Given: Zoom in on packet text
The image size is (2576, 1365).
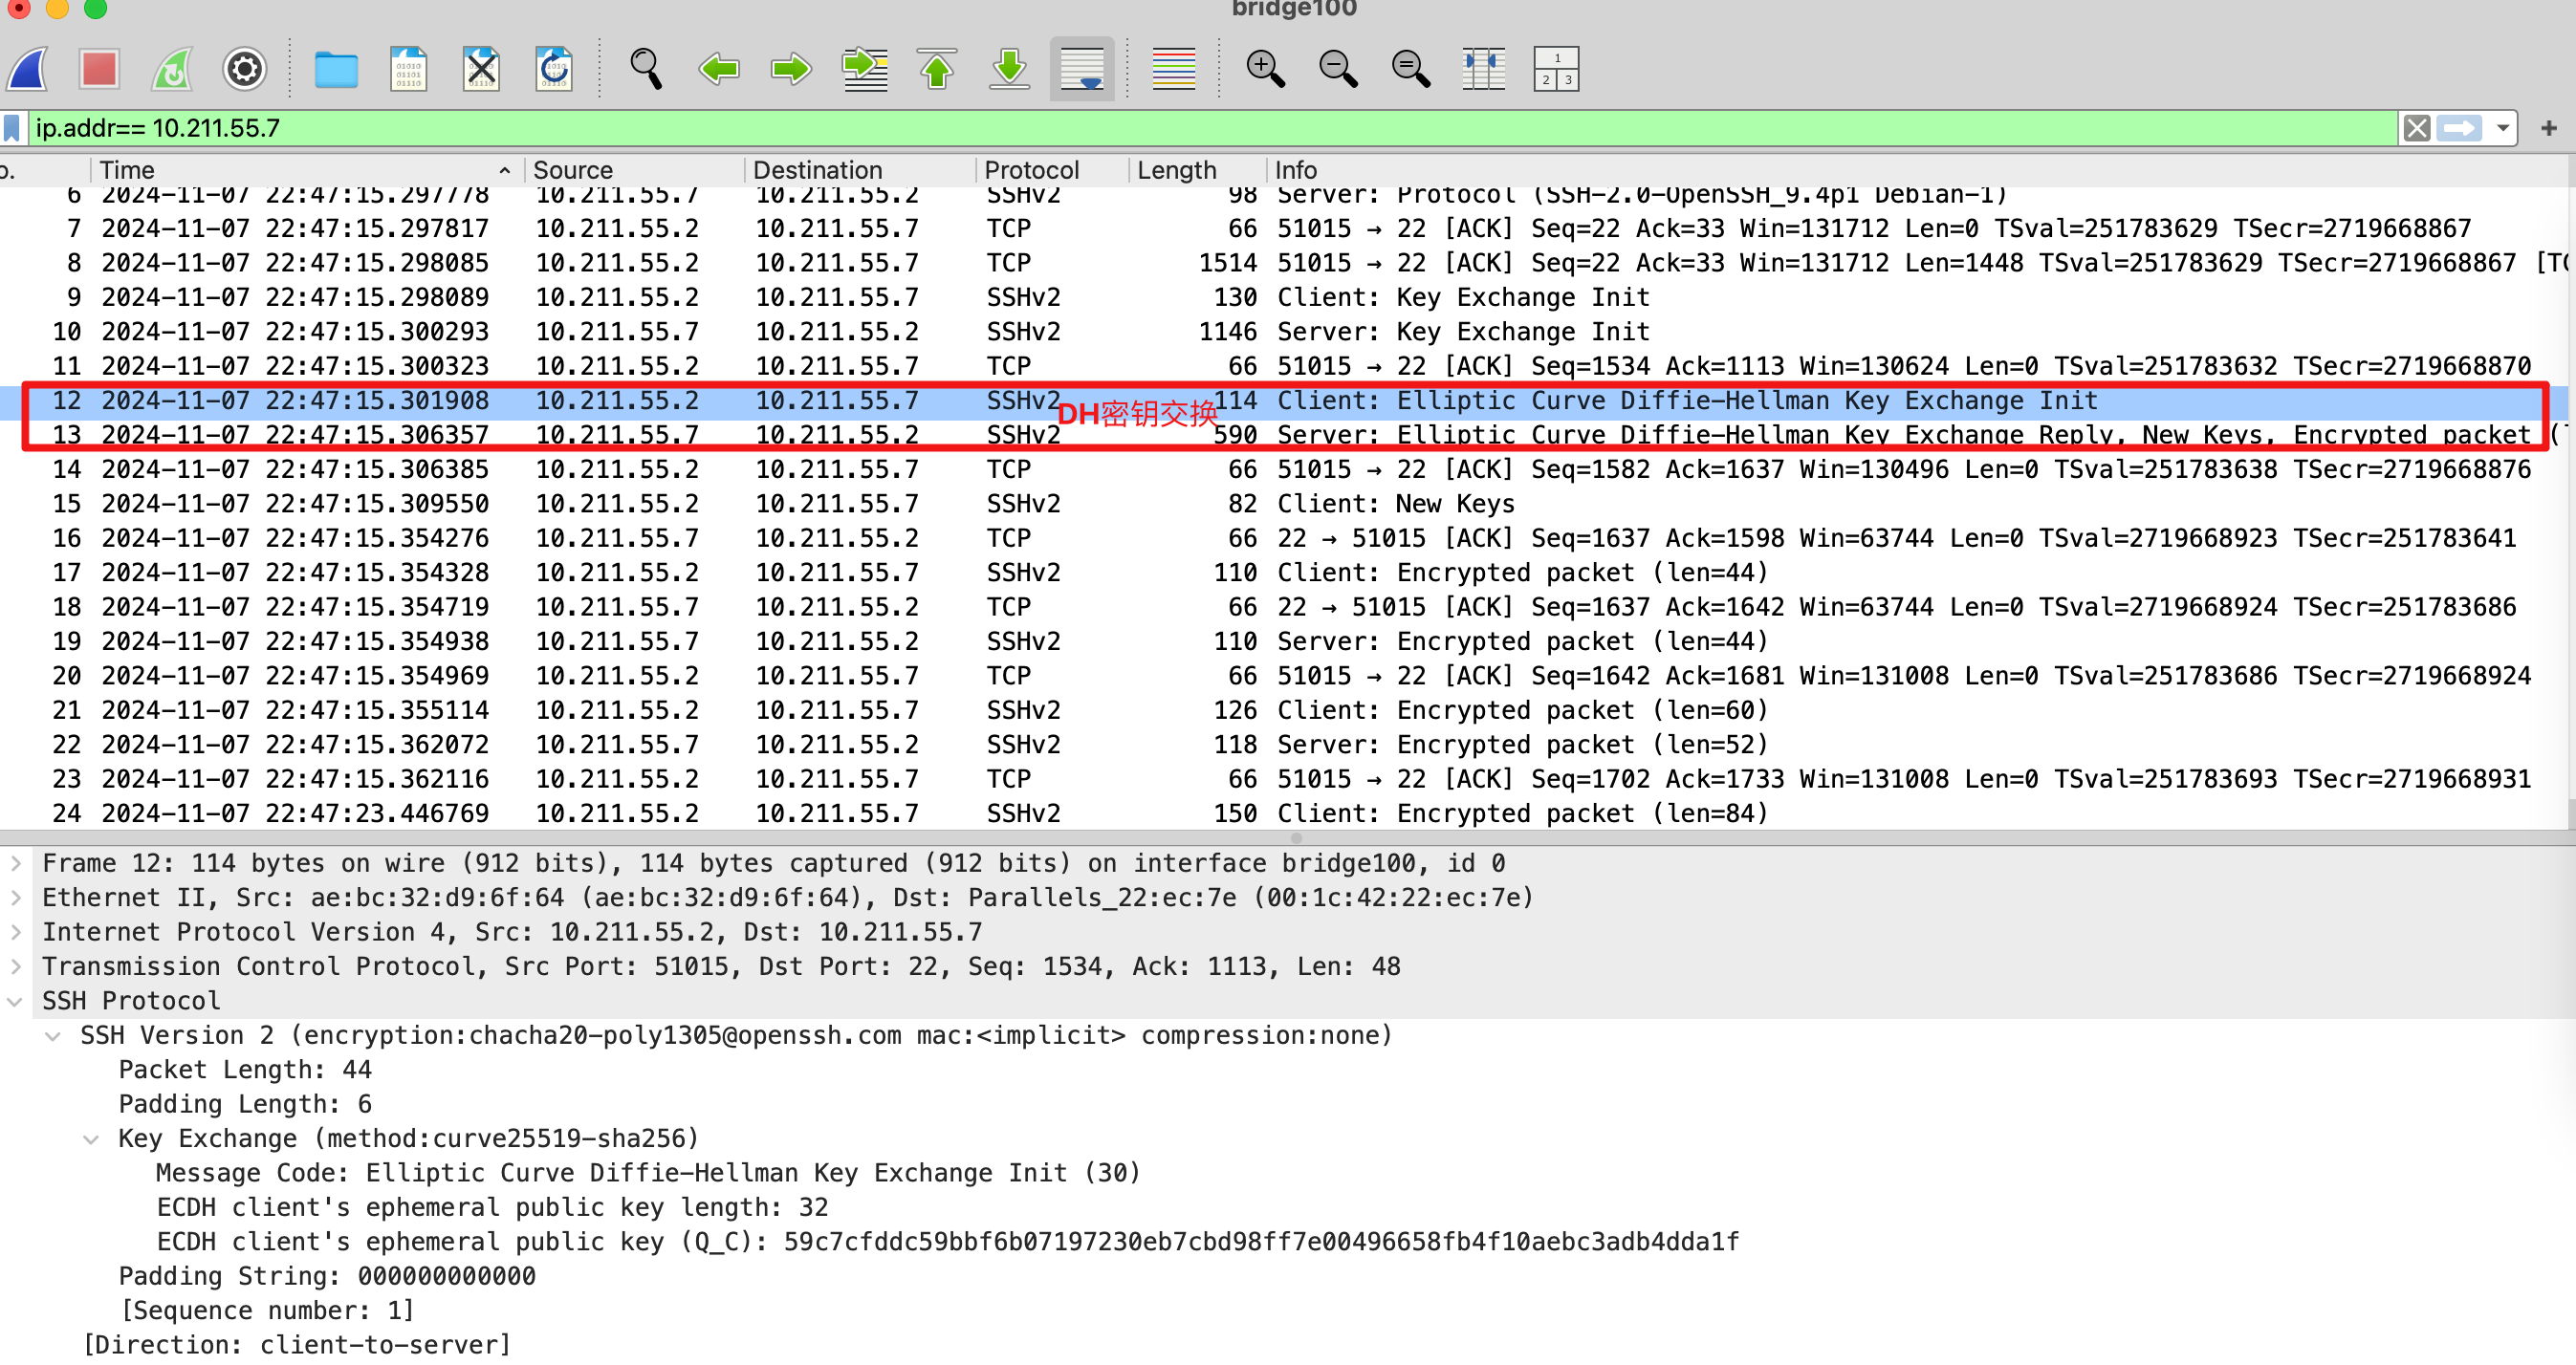Looking at the screenshot, I should (1265, 69).
